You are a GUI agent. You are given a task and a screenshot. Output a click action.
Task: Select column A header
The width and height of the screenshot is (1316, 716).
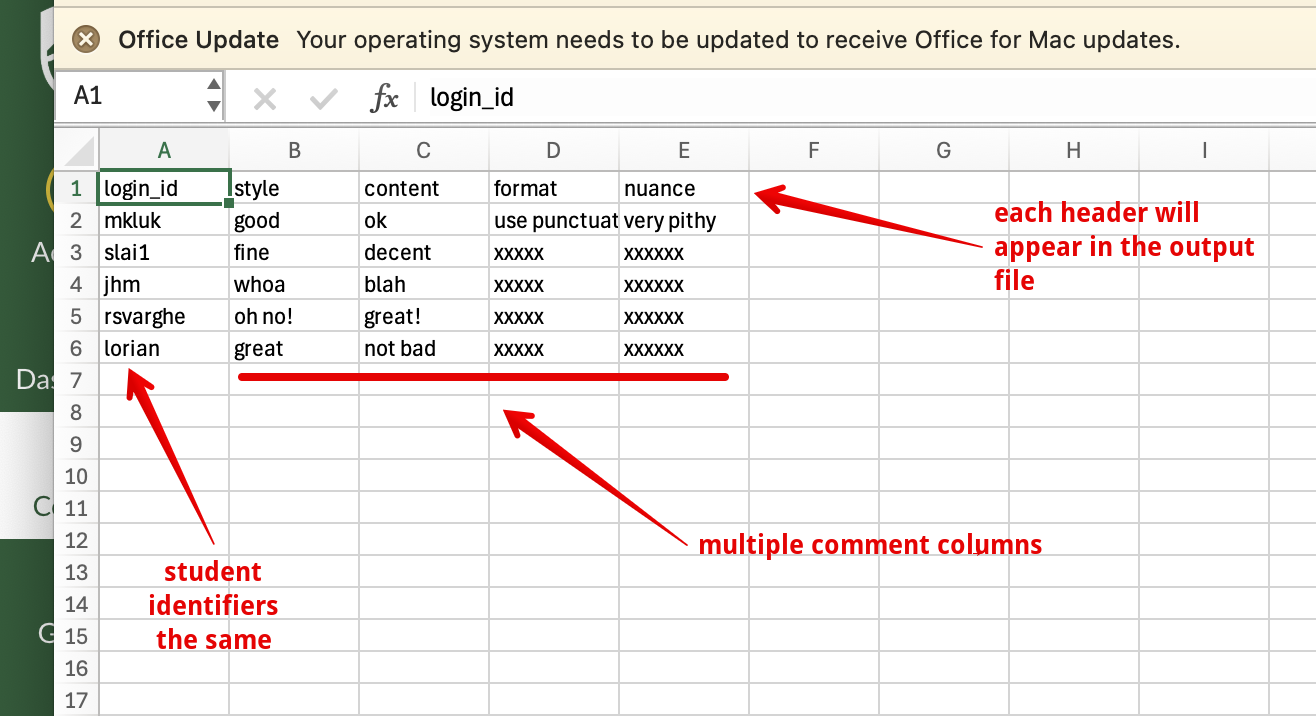coord(164,151)
